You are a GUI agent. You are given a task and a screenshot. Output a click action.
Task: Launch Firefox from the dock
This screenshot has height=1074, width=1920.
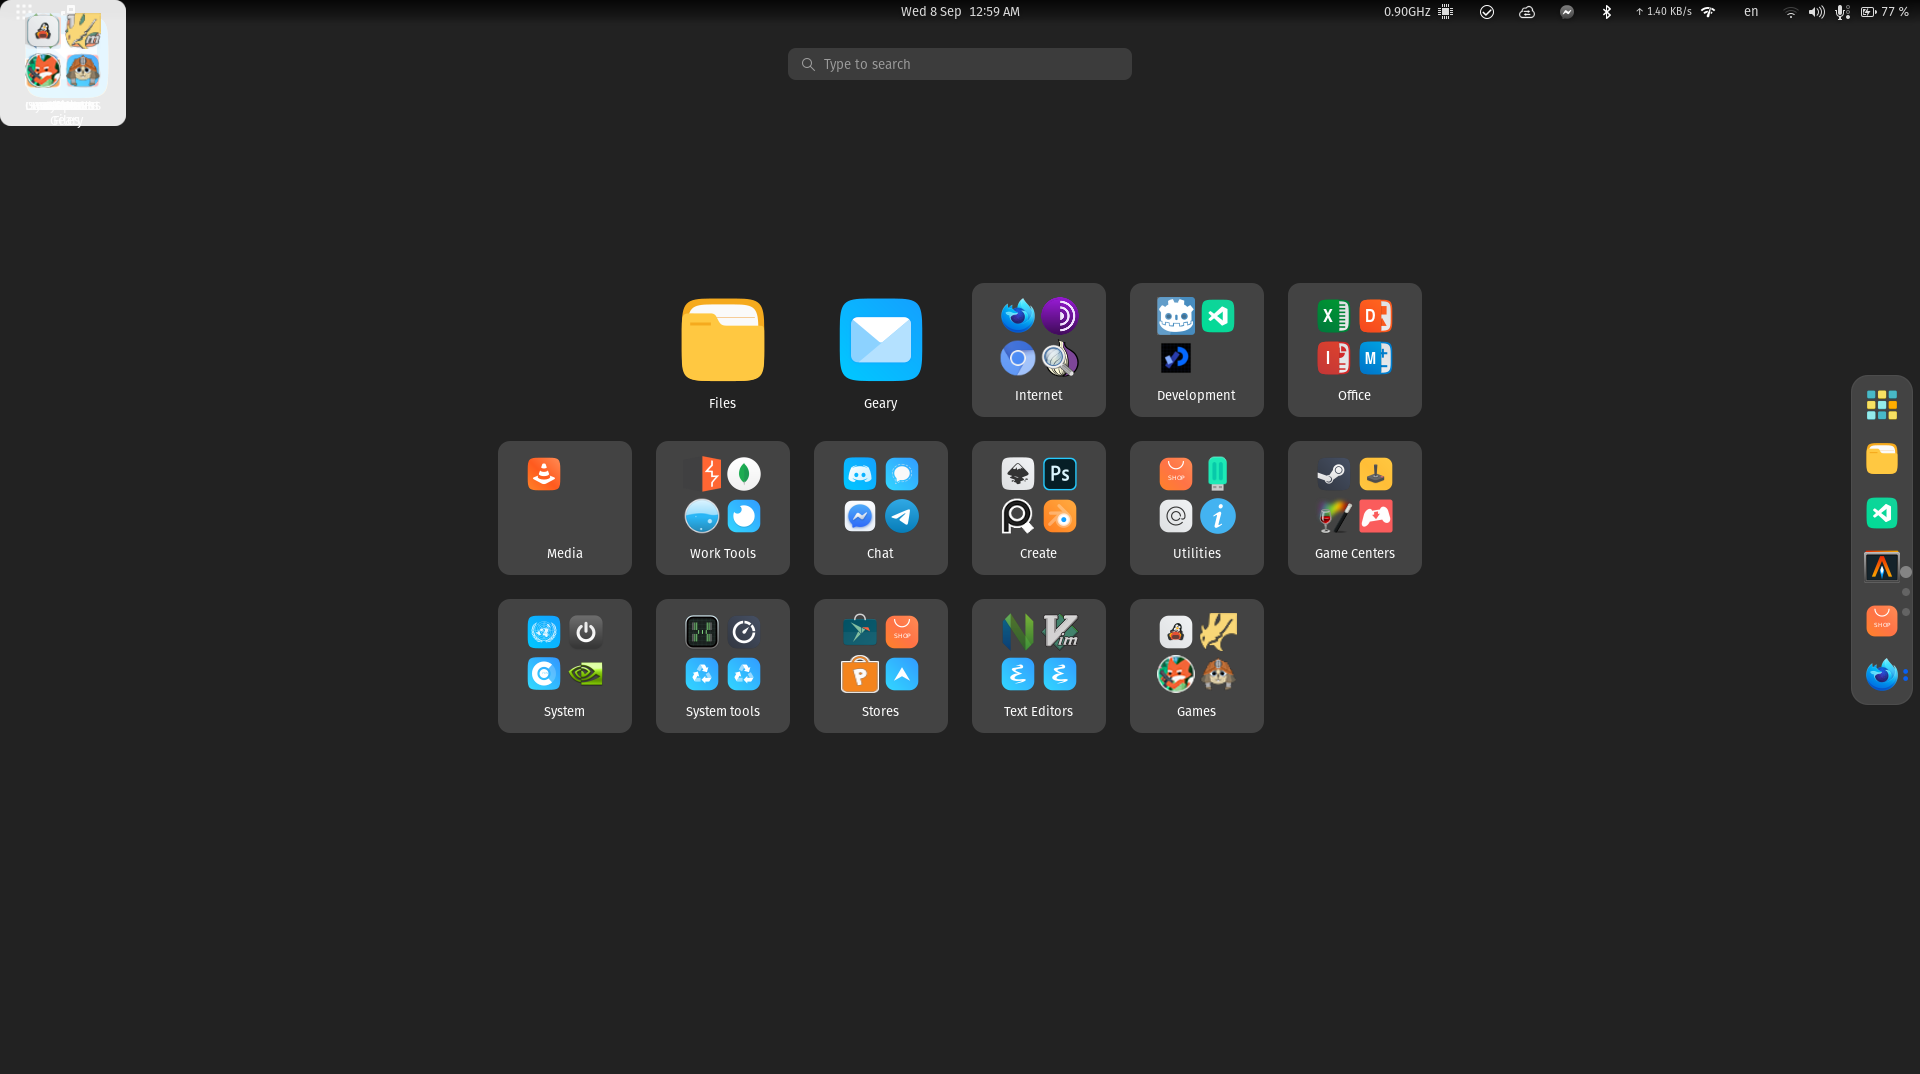(x=1882, y=674)
